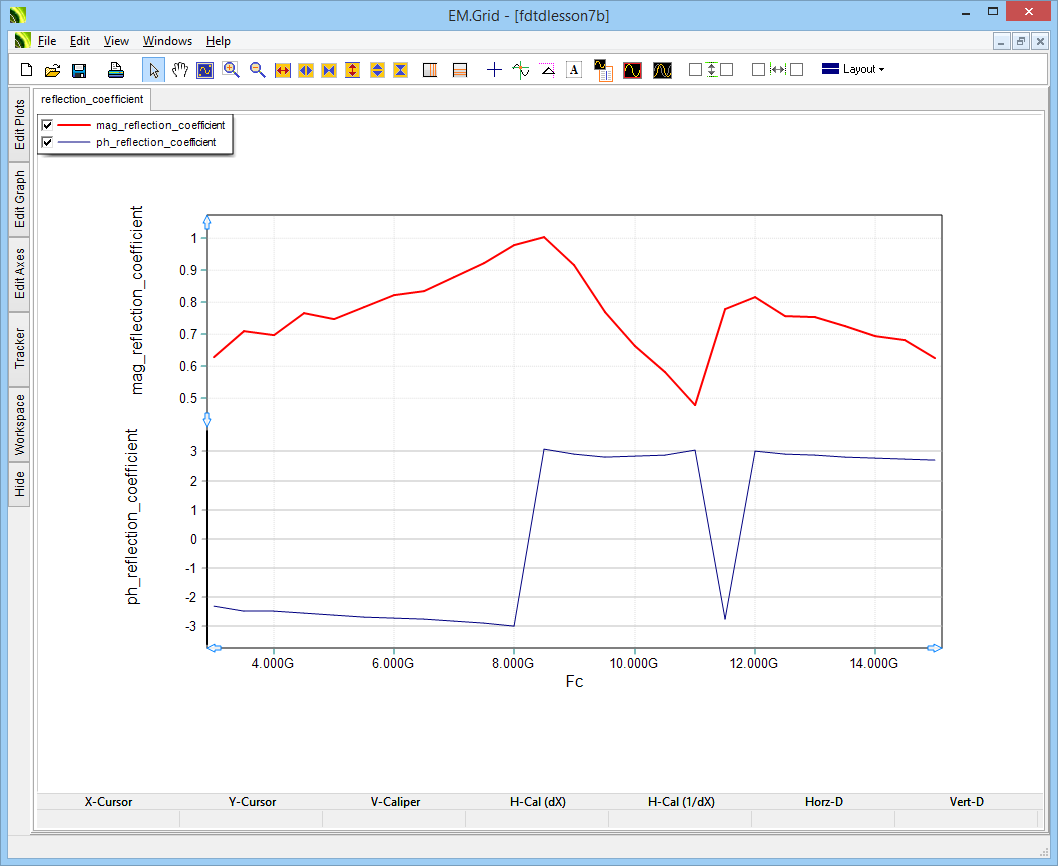The height and width of the screenshot is (866, 1058).
Task: Click the Fc x-axis label
Action: (574, 682)
